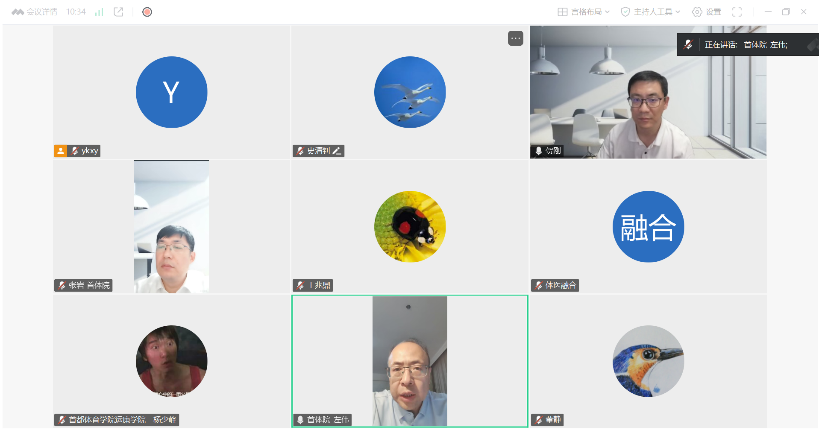The height and width of the screenshot is (430, 819).
Task: Click the pencil edit icon beside flying-birds name
Action: 337,151
